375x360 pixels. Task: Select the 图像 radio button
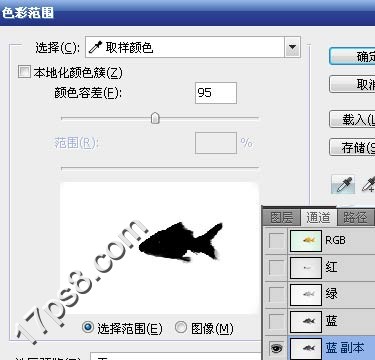[x=181, y=327]
